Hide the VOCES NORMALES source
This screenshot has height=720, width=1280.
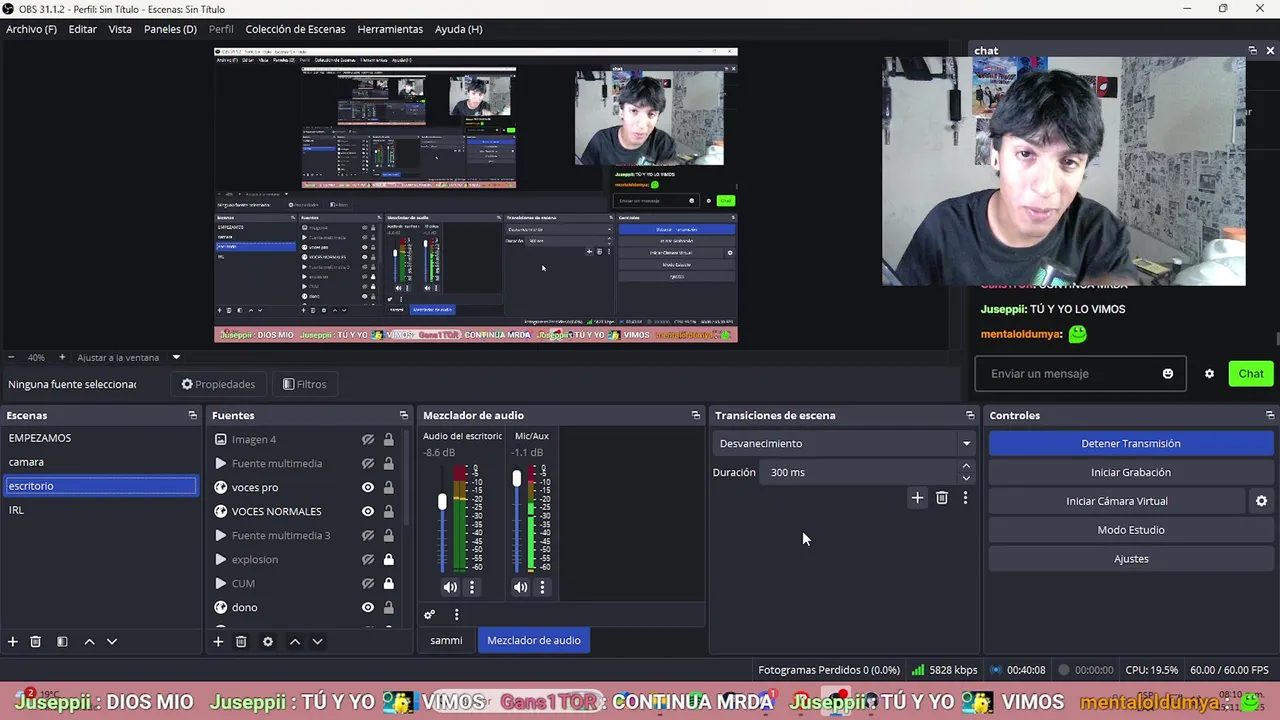(x=368, y=511)
